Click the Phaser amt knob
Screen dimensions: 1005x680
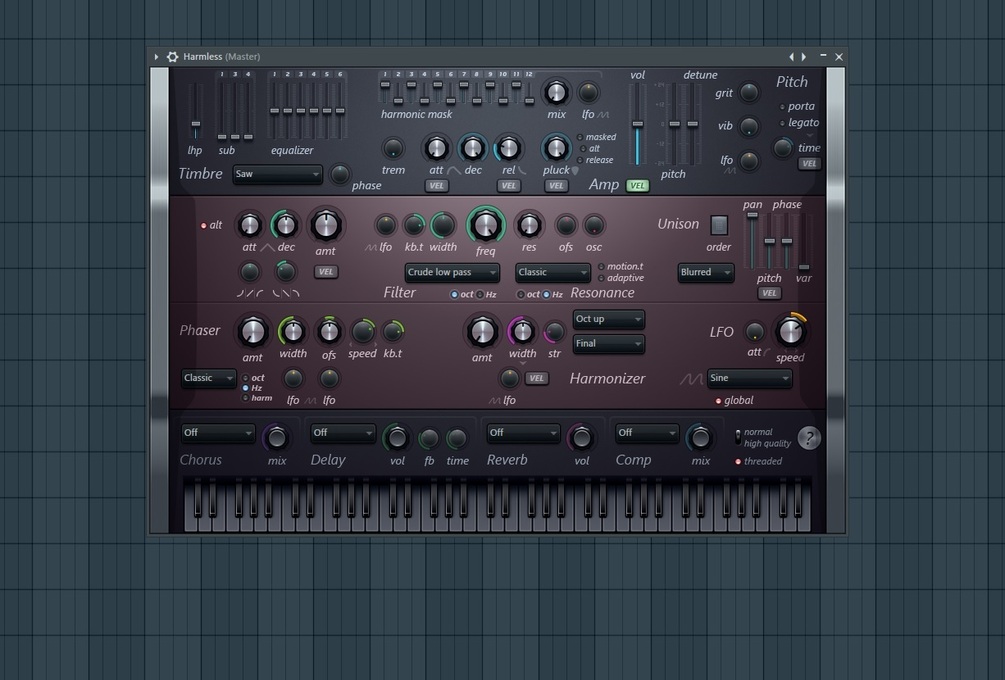point(253,331)
